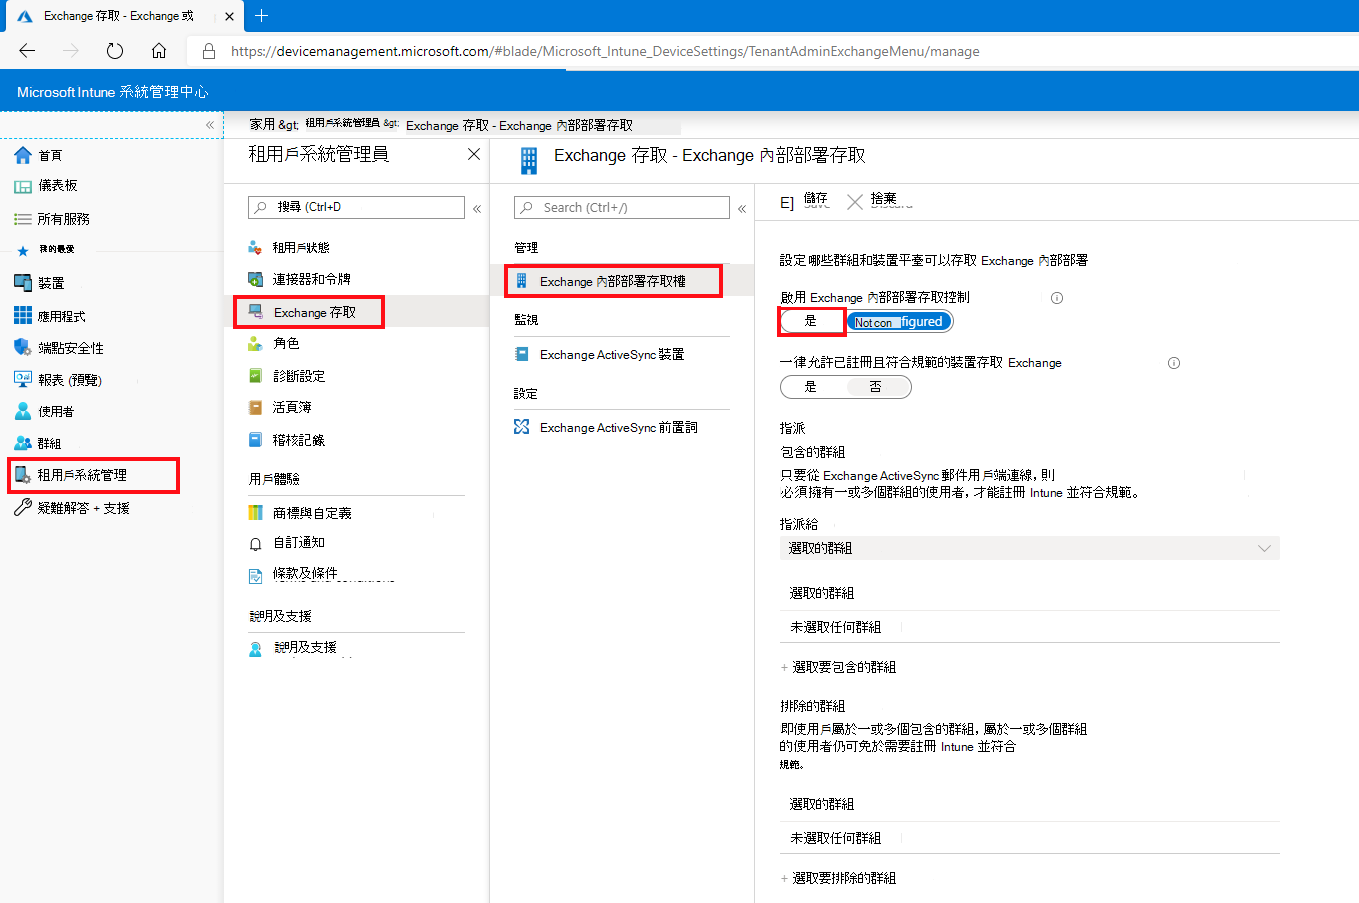Click the info icon beside 啟用 Exchange 內部部署存取控制
1359x903 pixels.
[1057, 298]
